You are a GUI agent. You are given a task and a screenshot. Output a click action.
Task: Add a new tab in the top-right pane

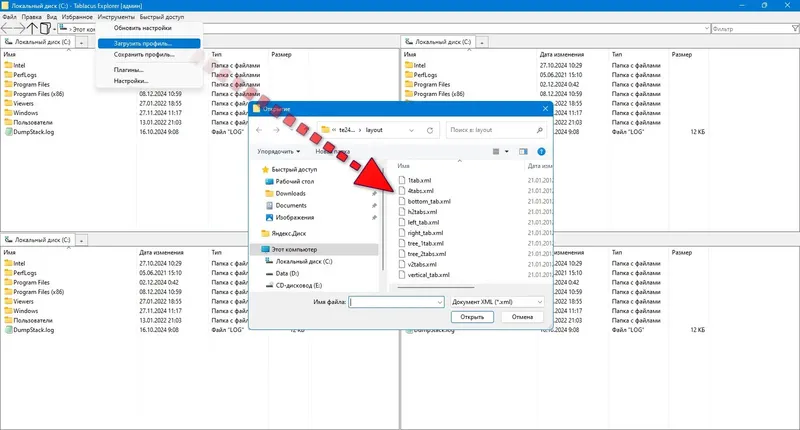tap(482, 42)
